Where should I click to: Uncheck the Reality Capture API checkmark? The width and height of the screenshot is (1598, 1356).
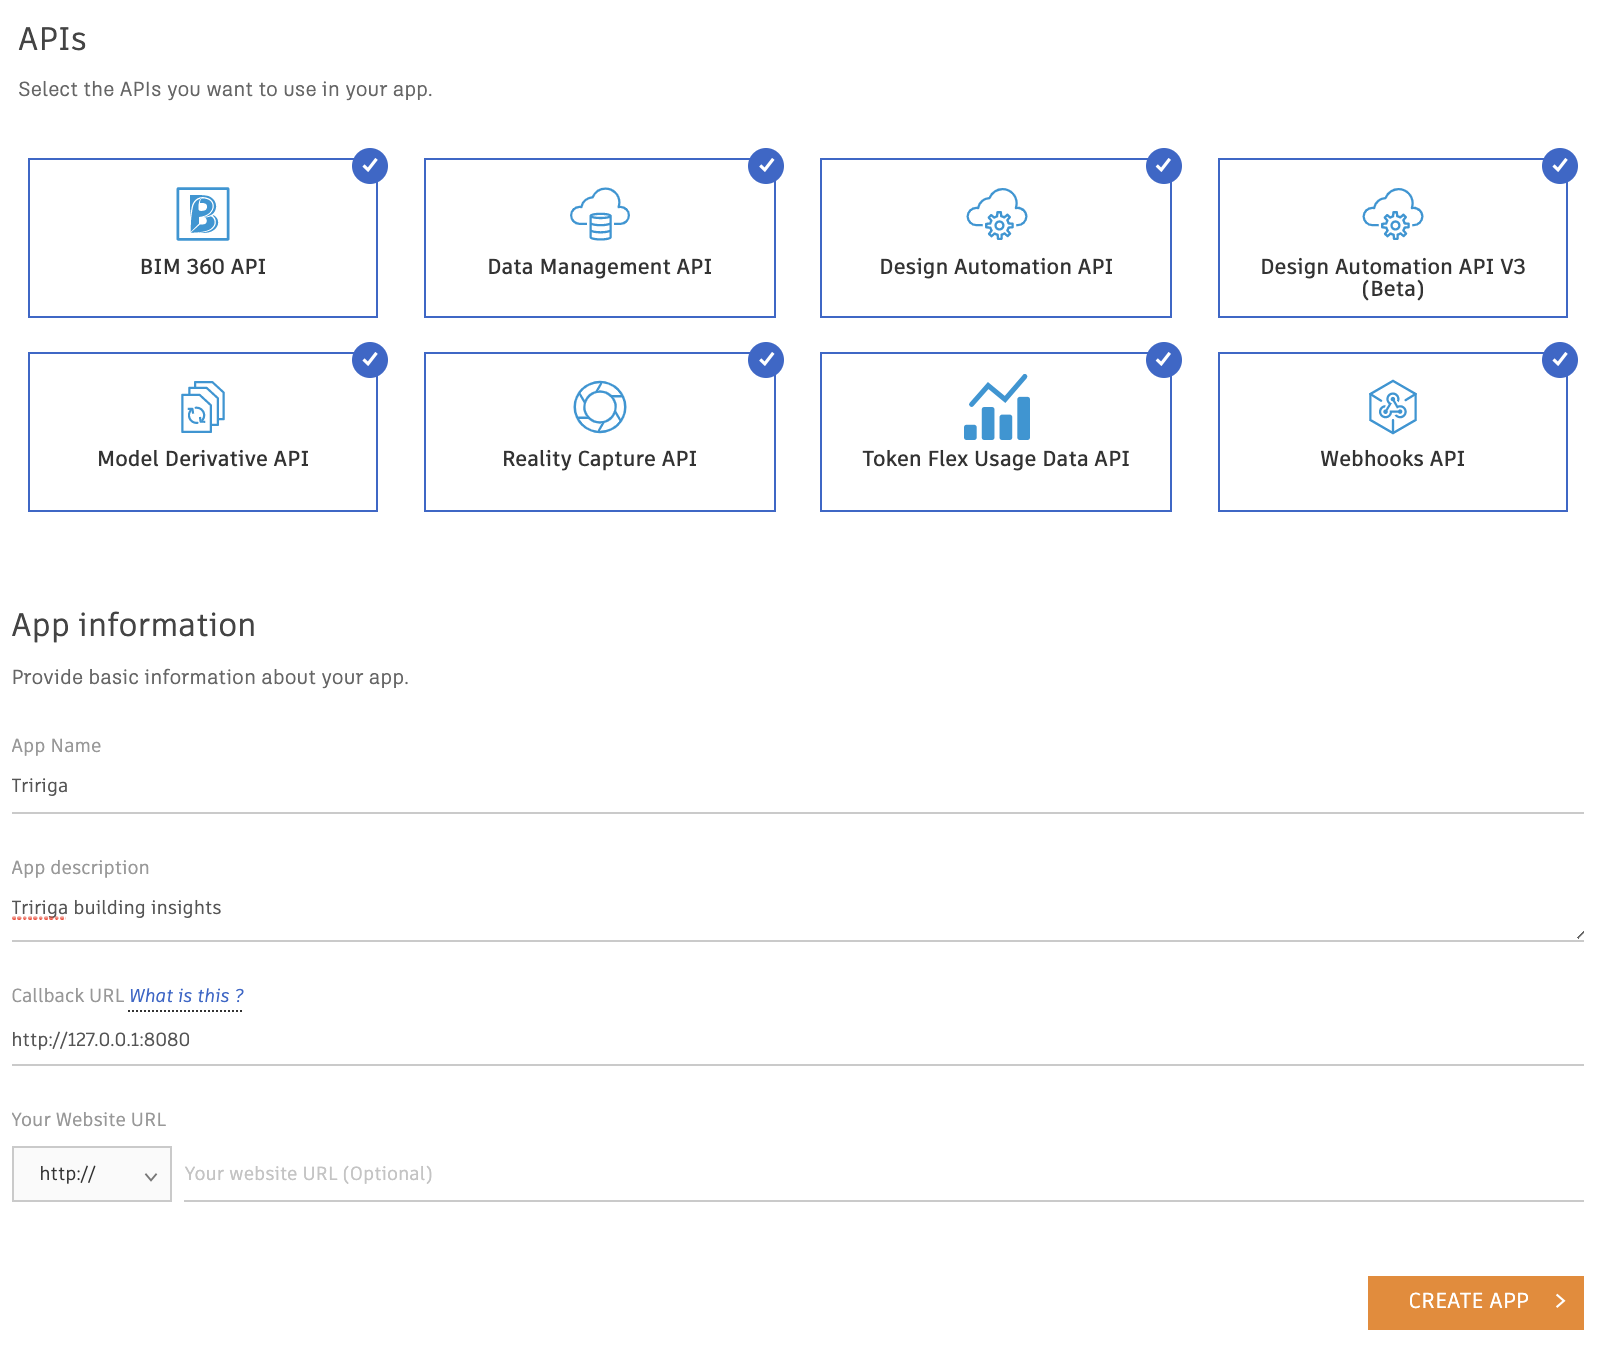(x=766, y=360)
